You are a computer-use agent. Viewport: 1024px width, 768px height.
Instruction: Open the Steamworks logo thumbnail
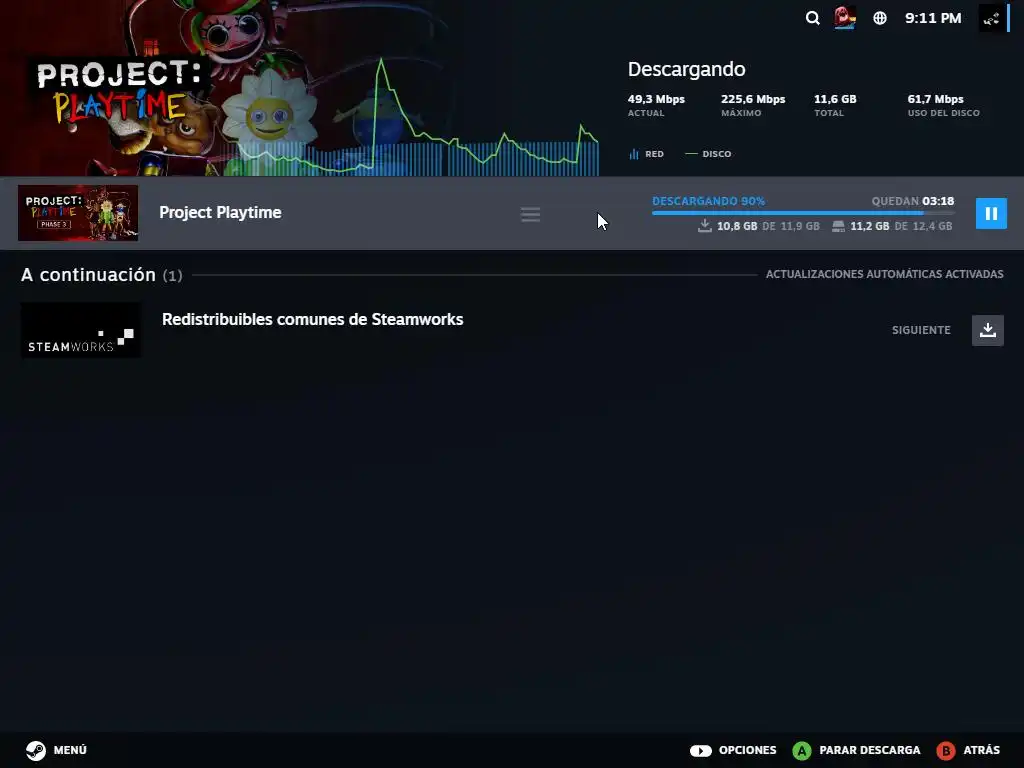tap(80, 330)
